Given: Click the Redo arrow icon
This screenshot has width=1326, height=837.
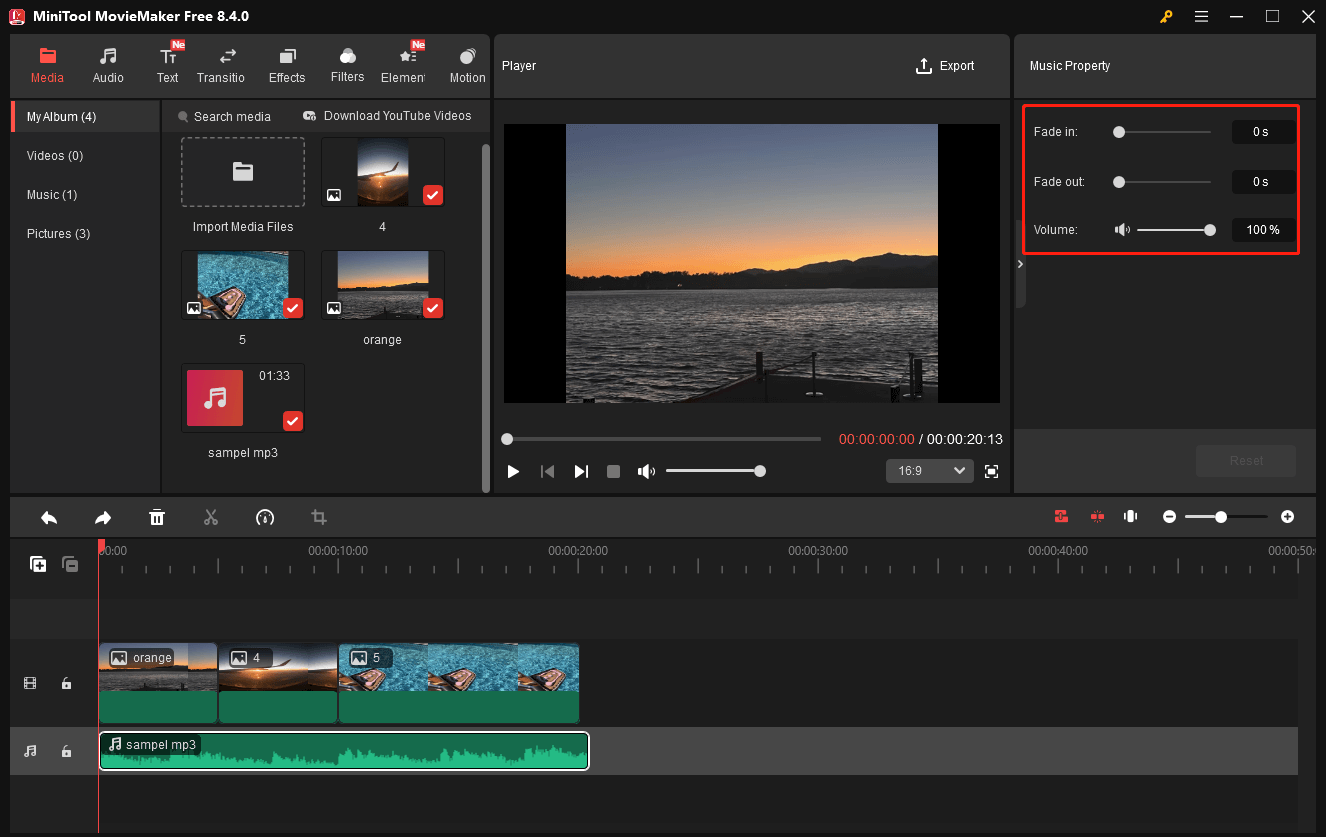Looking at the screenshot, I should point(103,517).
